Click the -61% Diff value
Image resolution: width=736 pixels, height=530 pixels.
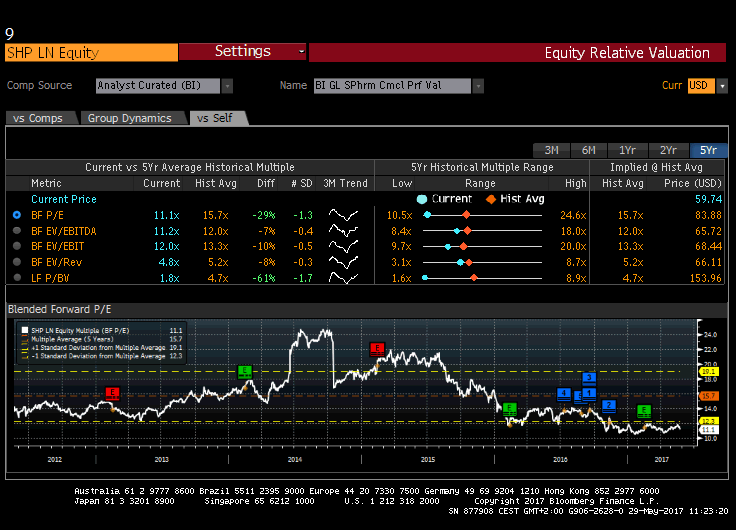tap(263, 277)
